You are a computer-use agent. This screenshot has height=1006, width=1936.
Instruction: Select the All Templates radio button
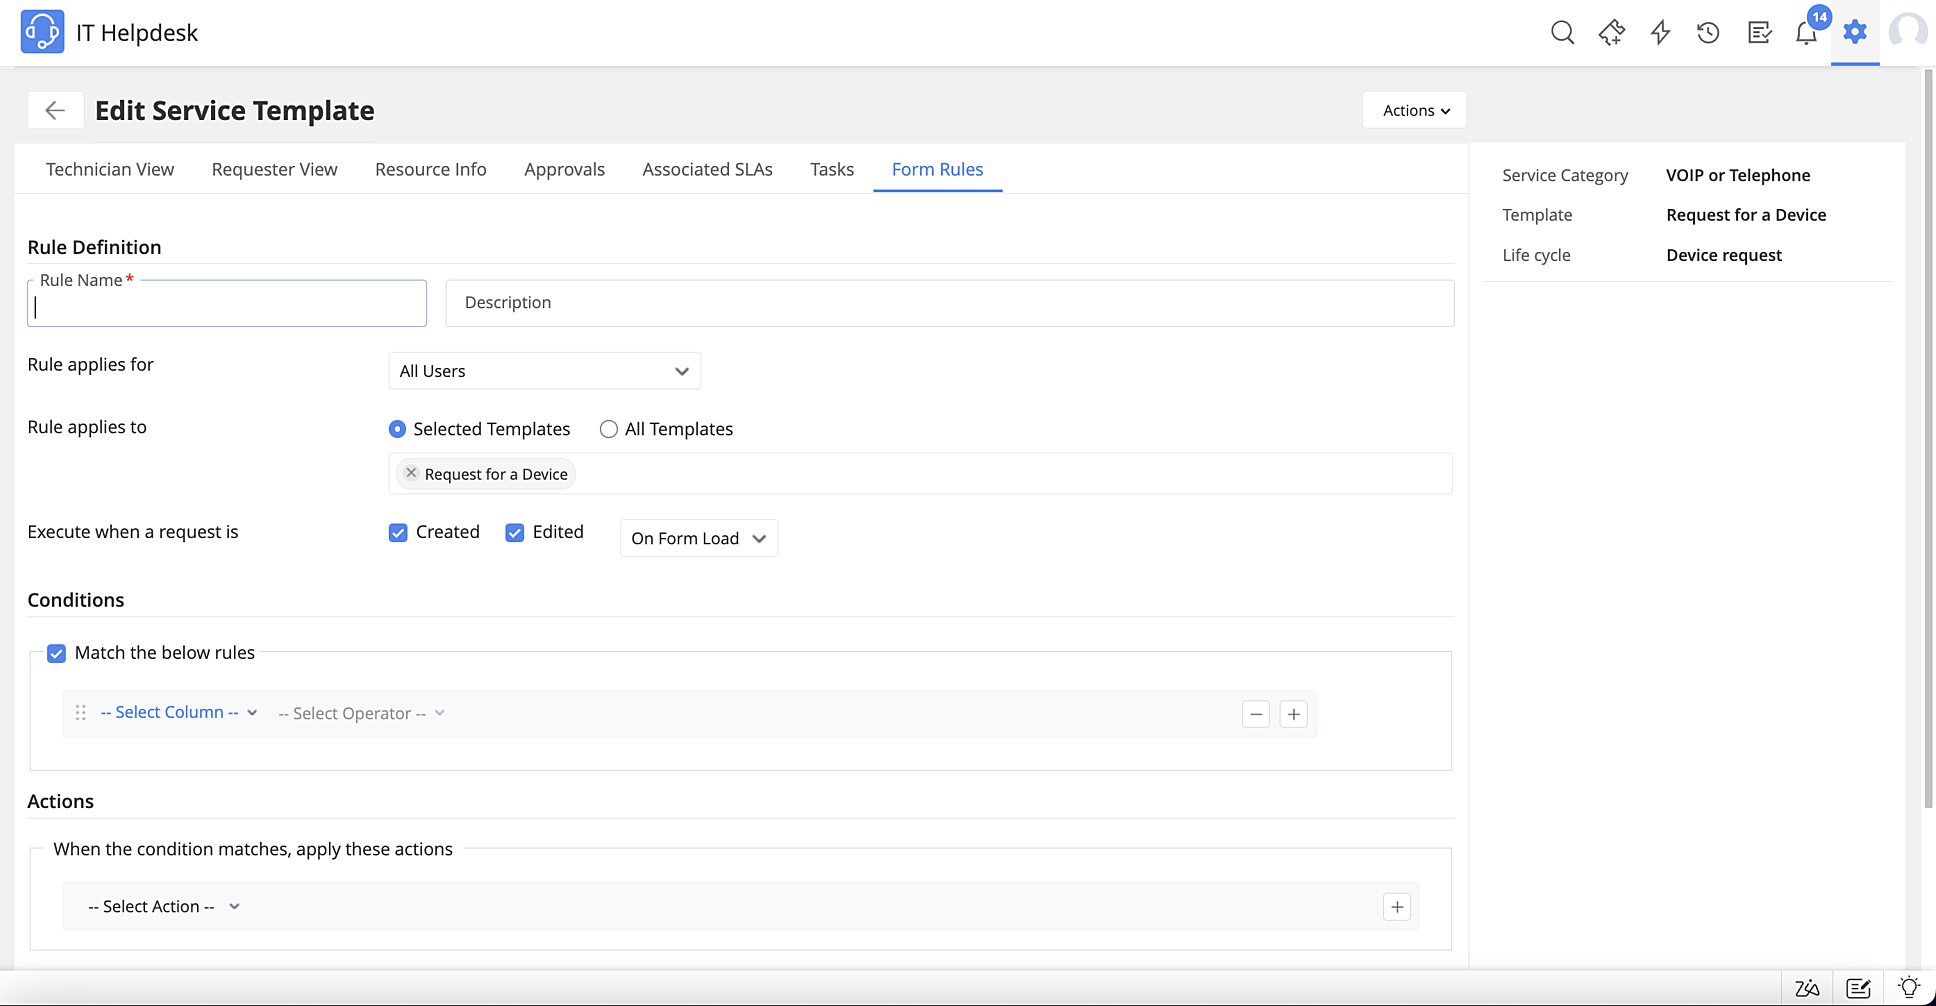(x=609, y=428)
